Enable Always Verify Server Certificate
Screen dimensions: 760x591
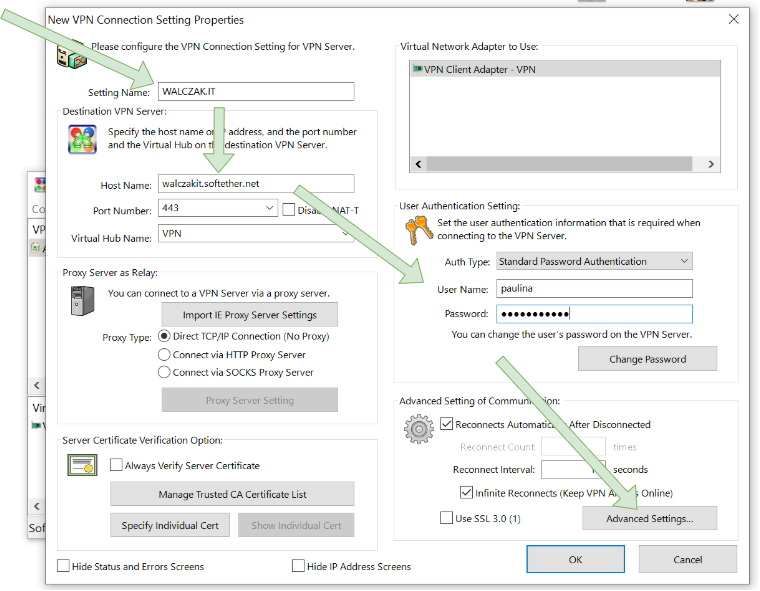pyautogui.click(x=116, y=465)
